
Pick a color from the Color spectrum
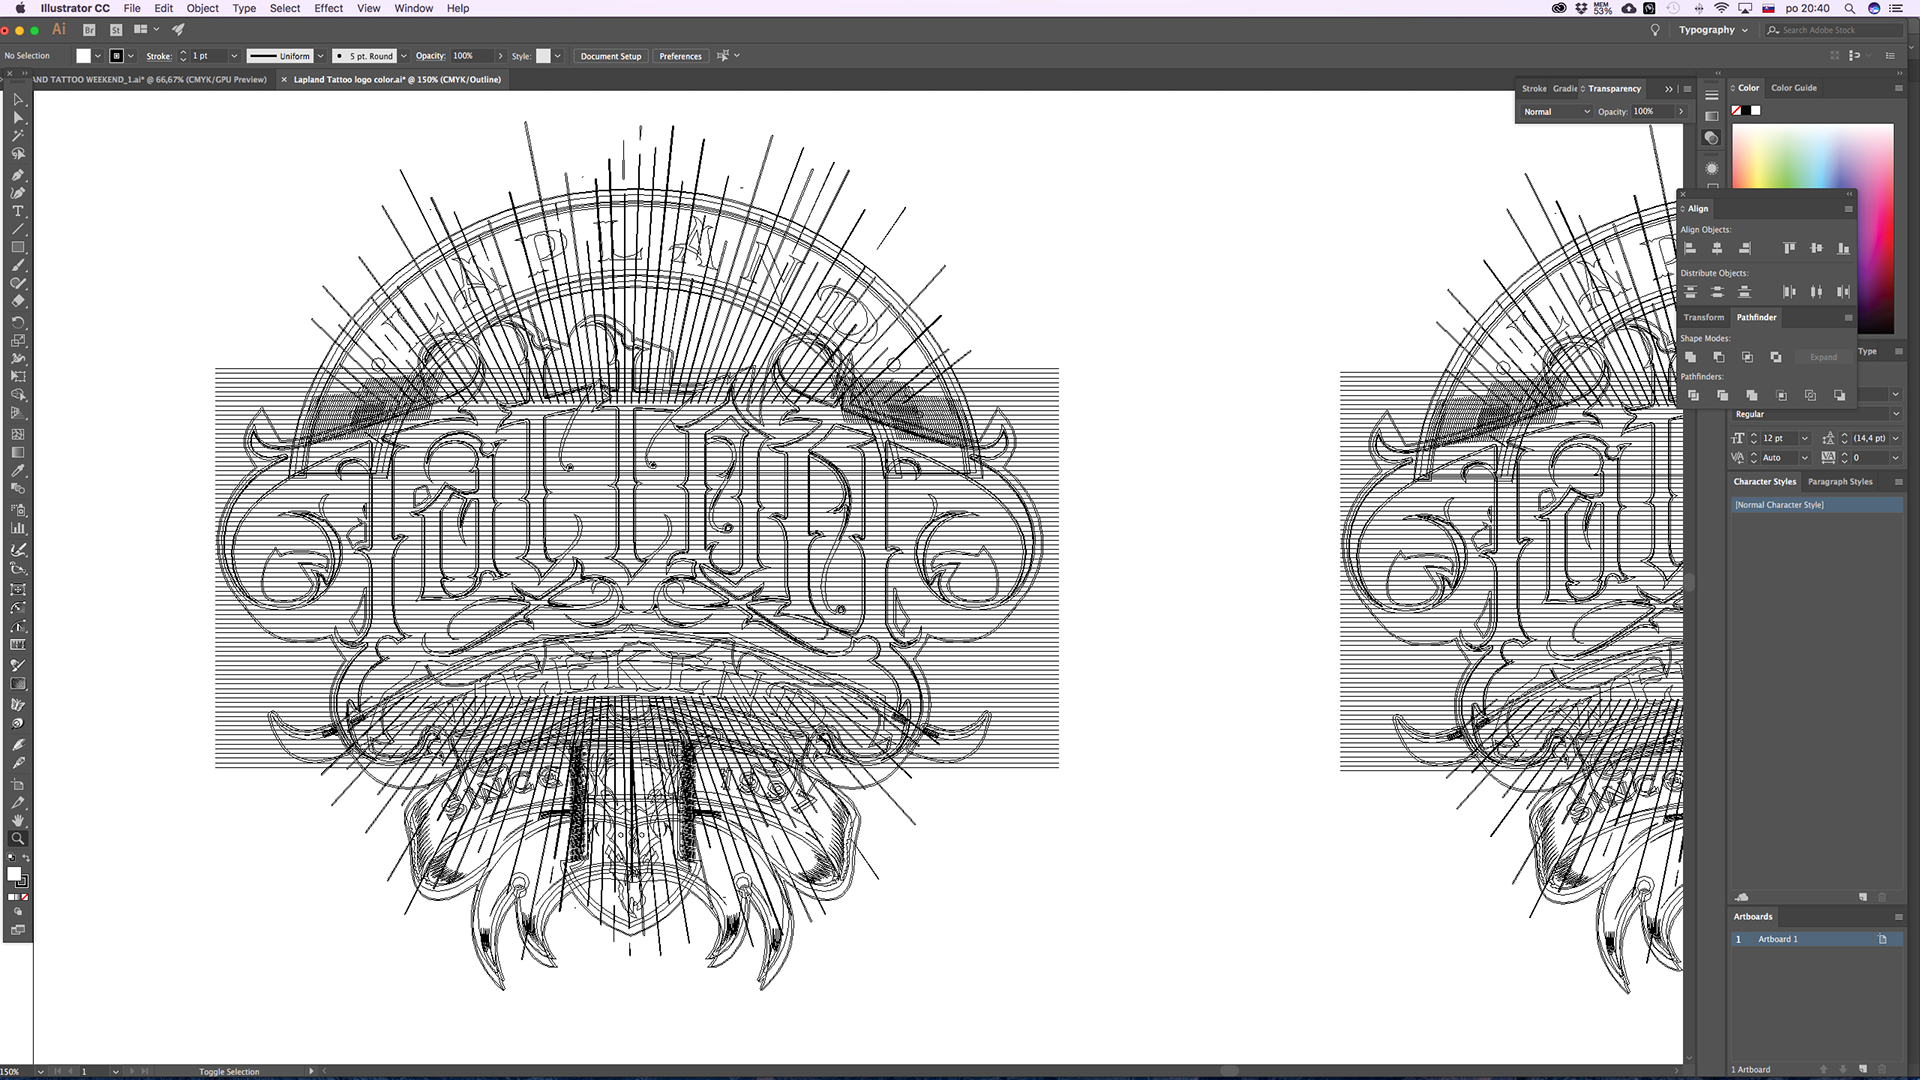[x=1812, y=157]
